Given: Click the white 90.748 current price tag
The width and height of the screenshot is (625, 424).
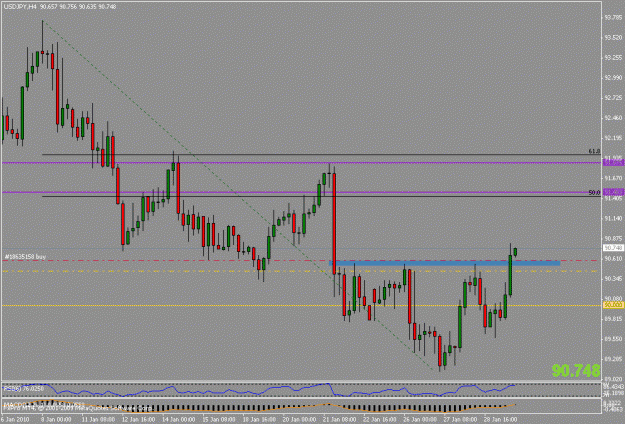Looking at the screenshot, I should (613, 248).
